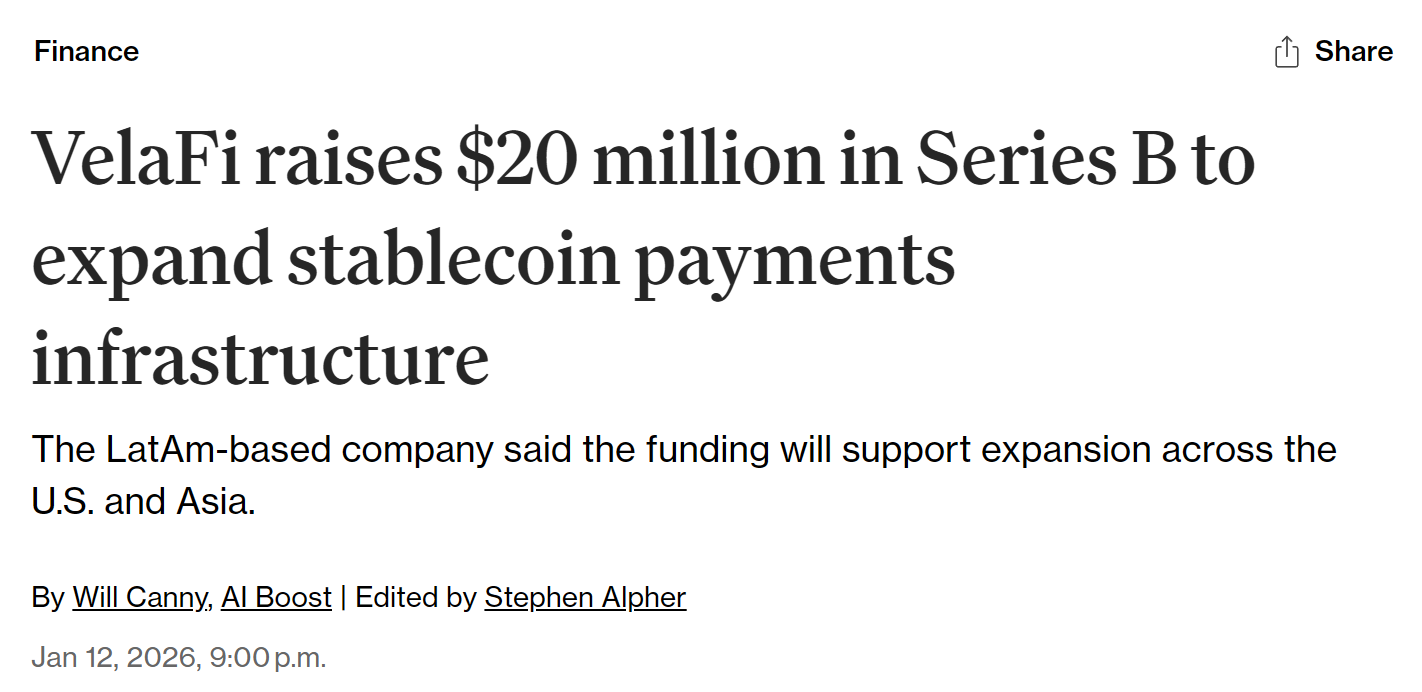Click the word "infrastructure" in headline
Viewport: 1422px width, 692px height.
pyautogui.click(x=260, y=358)
